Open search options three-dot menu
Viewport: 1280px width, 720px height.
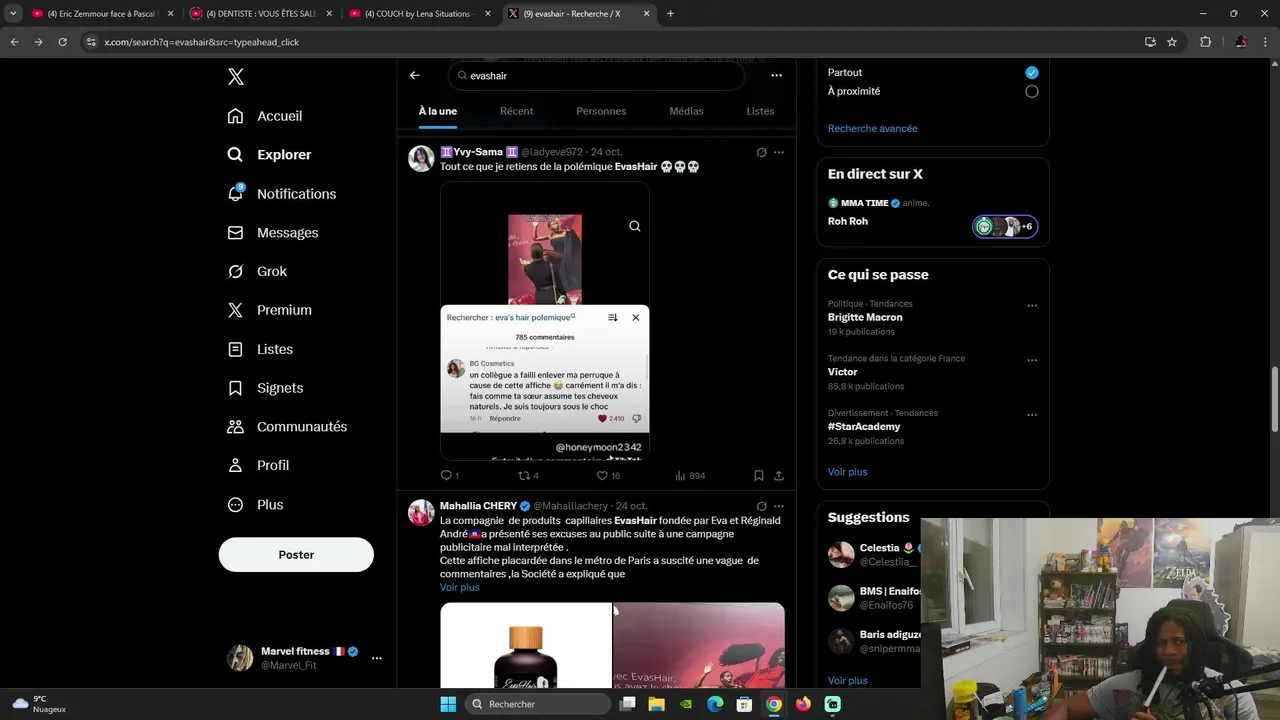coord(776,75)
